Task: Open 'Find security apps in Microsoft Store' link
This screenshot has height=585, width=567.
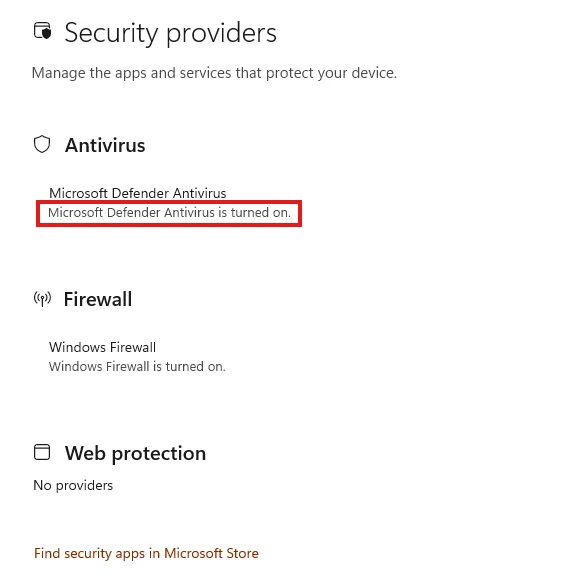Action: coord(146,553)
